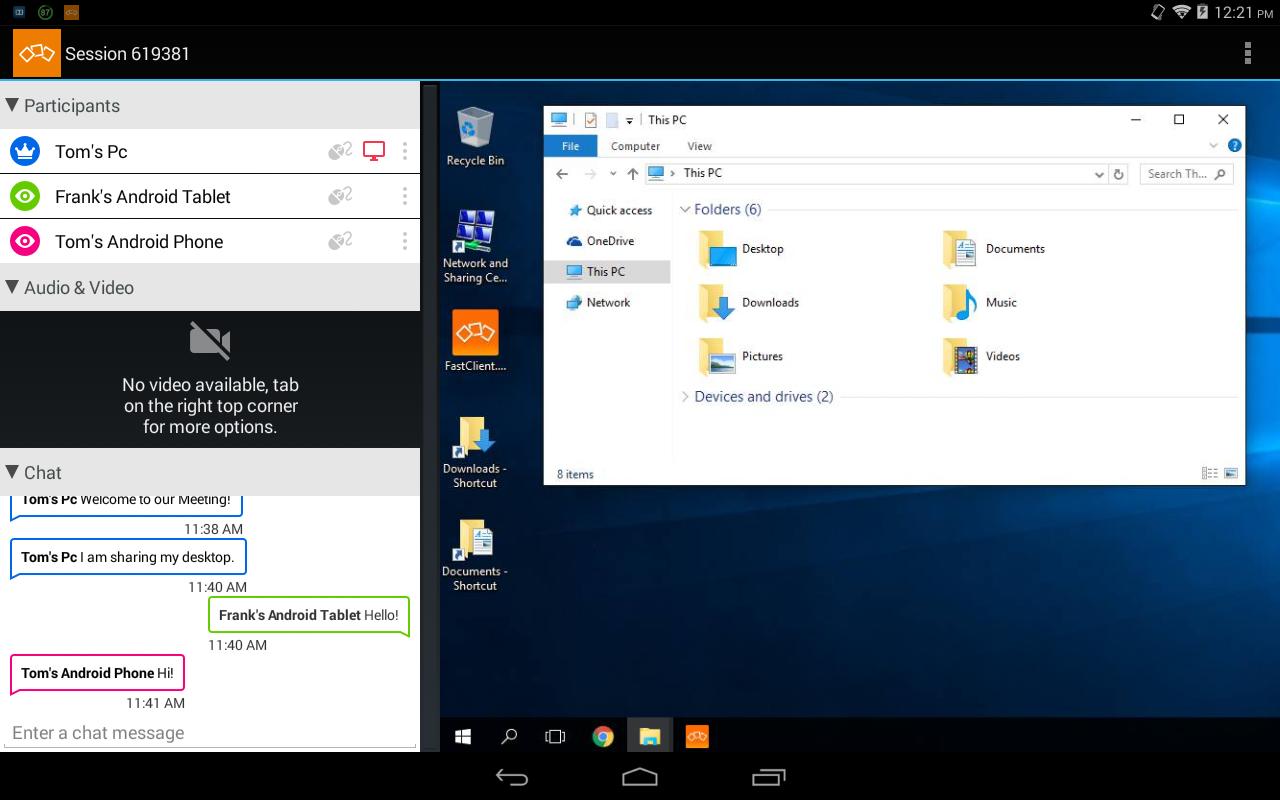The height and width of the screenshot is (800, 1280).
Task: Click the three-dot options for Frank's Android Tablet
Action: point(404,196)
